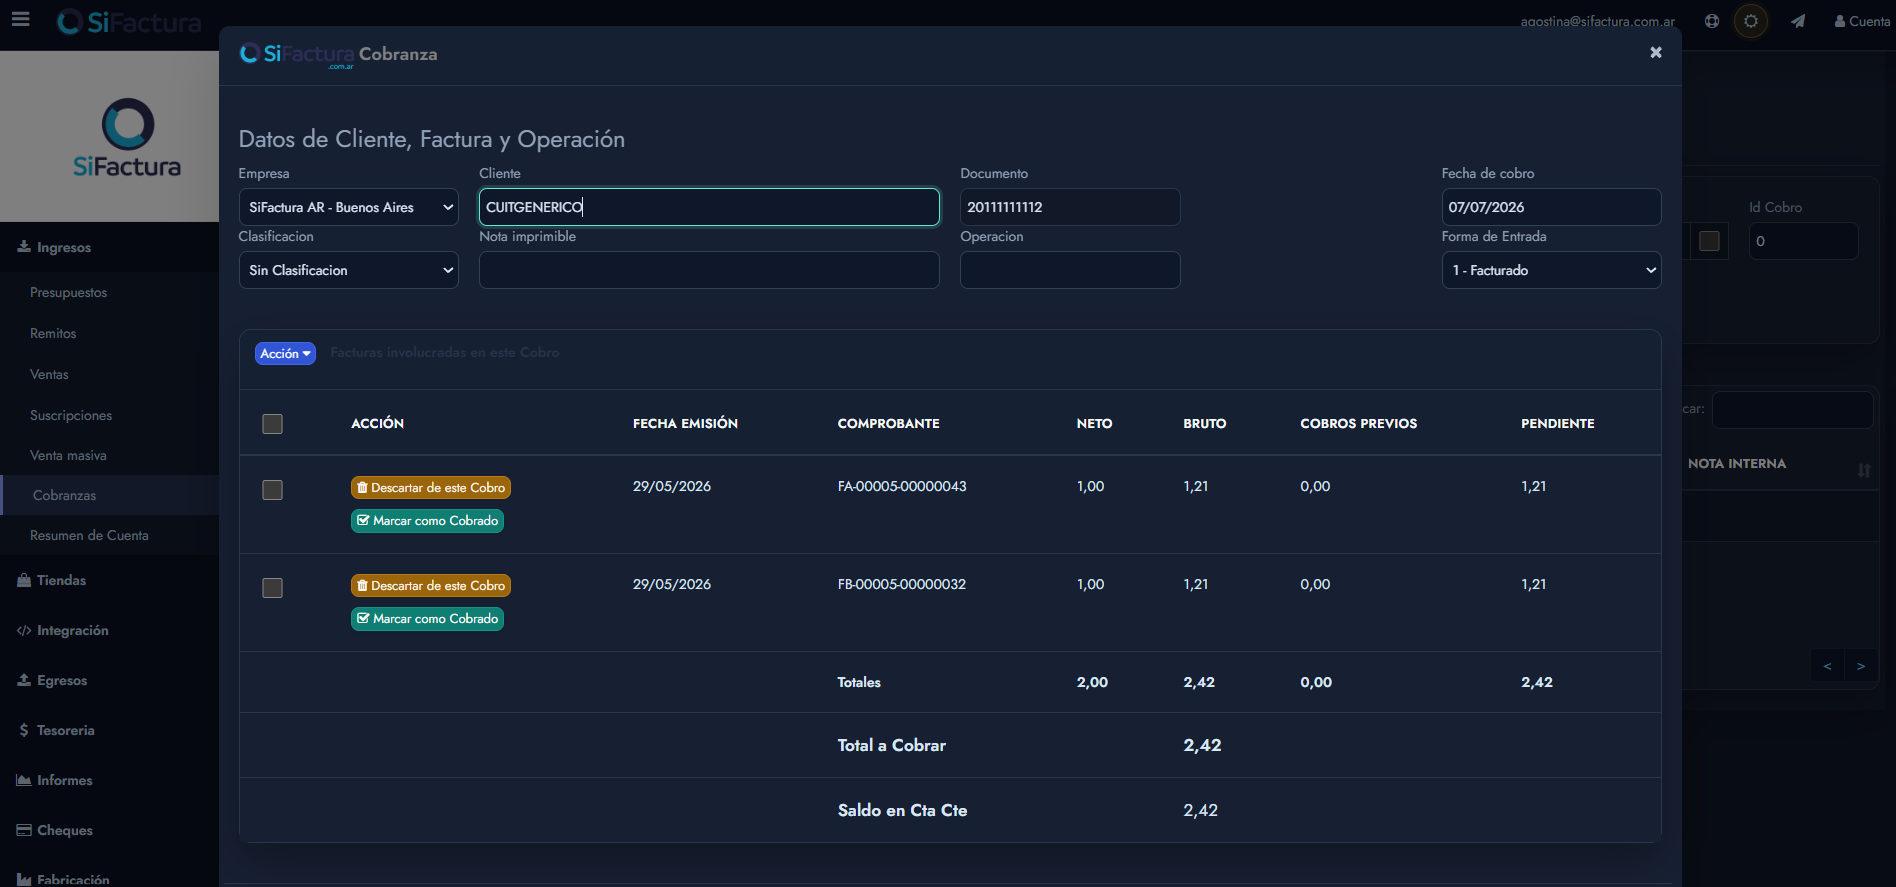Screen dimensions: 1896x887
Task: Focus the Documento input field
Action: coord(1070,207)
